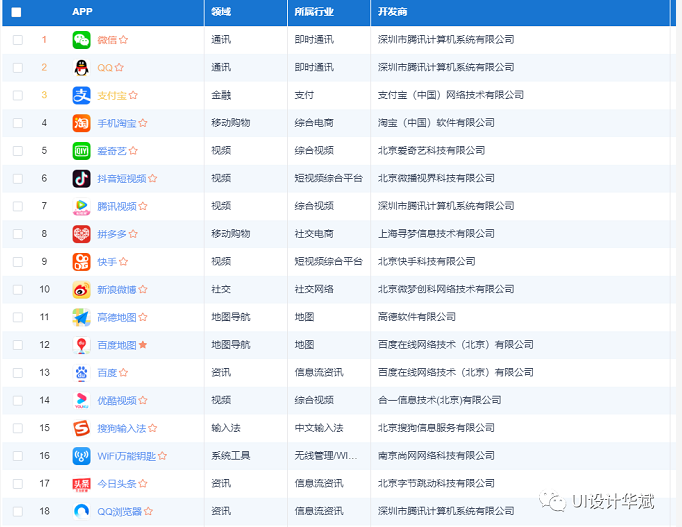
Task: Click the 金融 cell in 支付宝 row
Action: pyautogui.click(x=221, y=95)
